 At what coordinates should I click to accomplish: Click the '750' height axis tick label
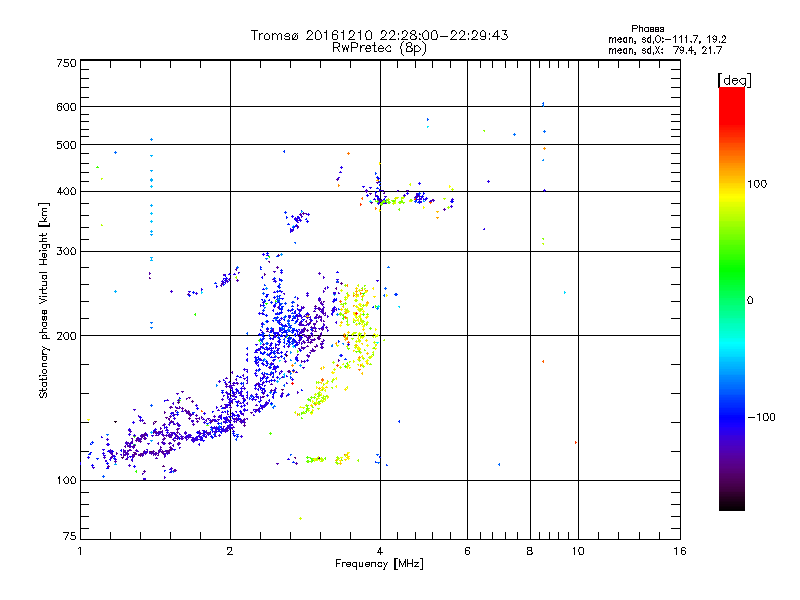click(x=66, y=63)
